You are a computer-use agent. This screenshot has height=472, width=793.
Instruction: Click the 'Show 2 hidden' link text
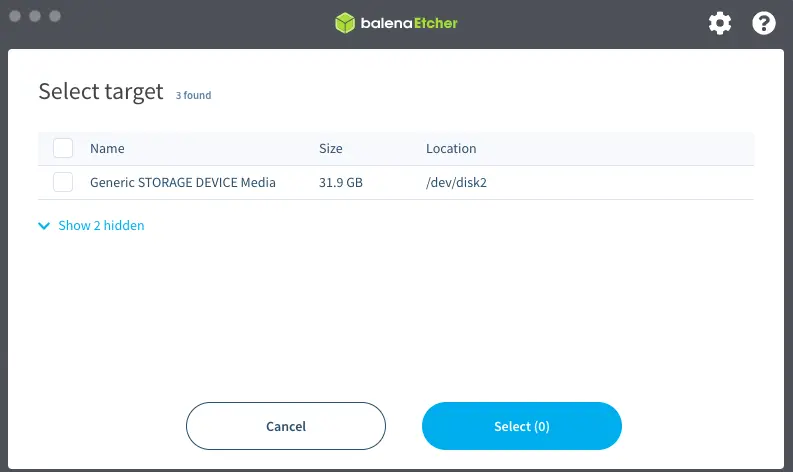[x=101, y=226]
